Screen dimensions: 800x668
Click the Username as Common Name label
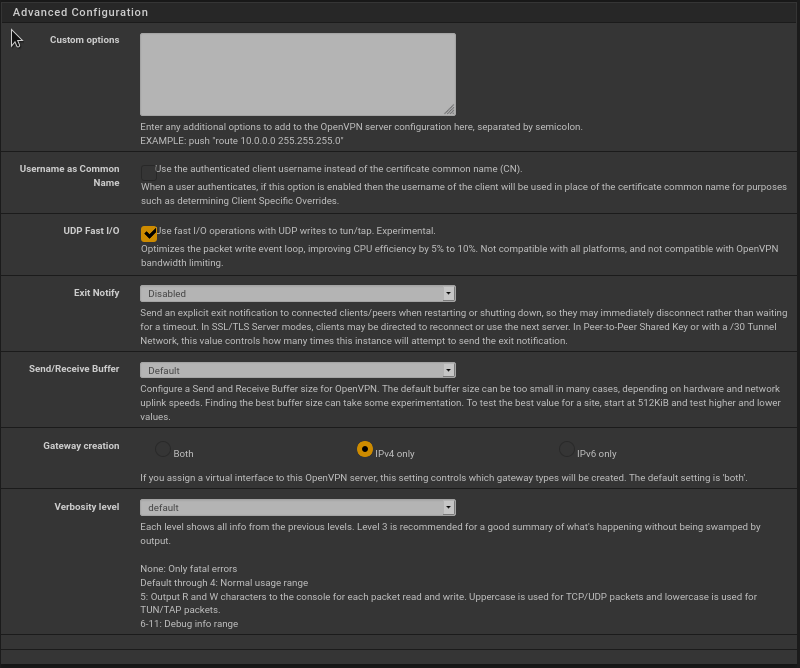pyautogui.click(x=69, y=176)
